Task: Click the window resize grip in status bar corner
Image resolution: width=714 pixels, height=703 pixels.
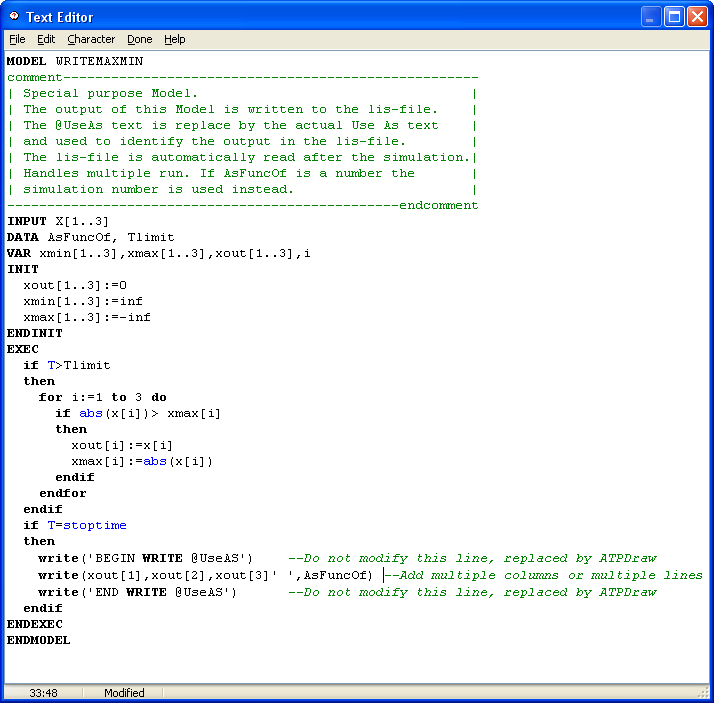Action: (x=704, y=693)
